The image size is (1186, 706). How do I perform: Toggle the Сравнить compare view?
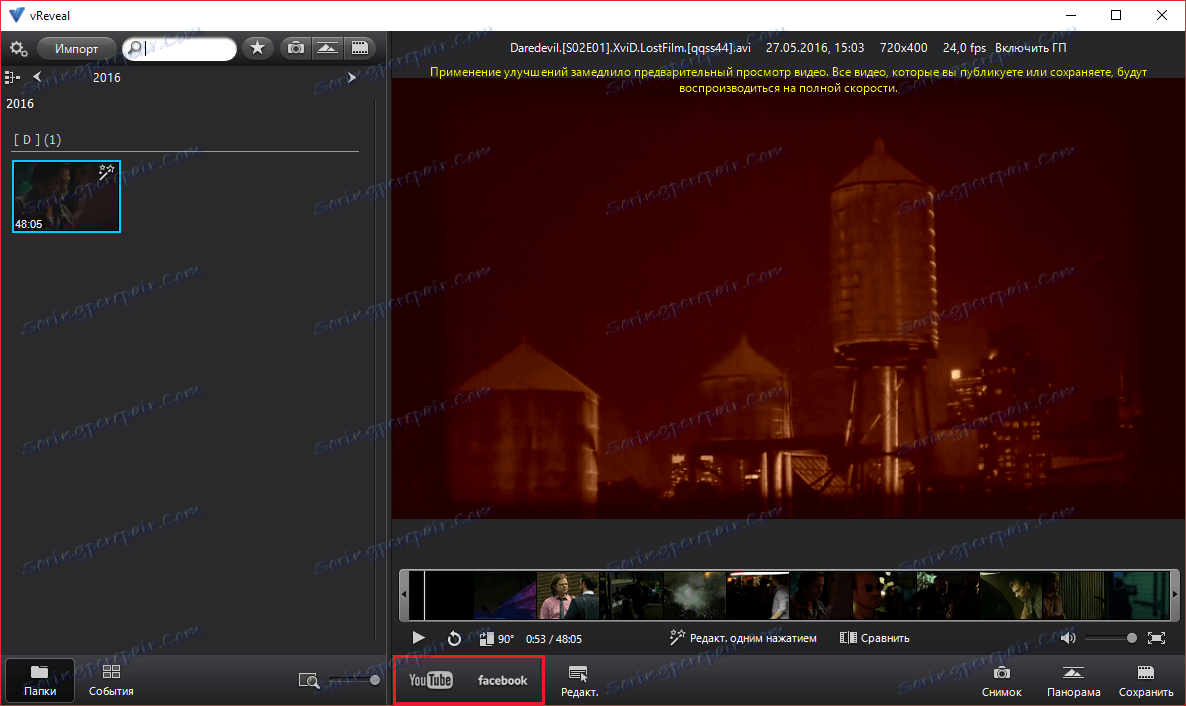(875, 638)
